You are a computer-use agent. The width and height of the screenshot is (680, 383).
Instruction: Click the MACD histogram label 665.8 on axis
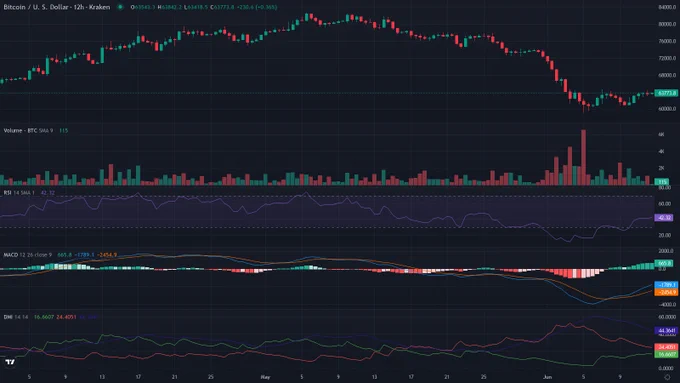tap(664, 263)
